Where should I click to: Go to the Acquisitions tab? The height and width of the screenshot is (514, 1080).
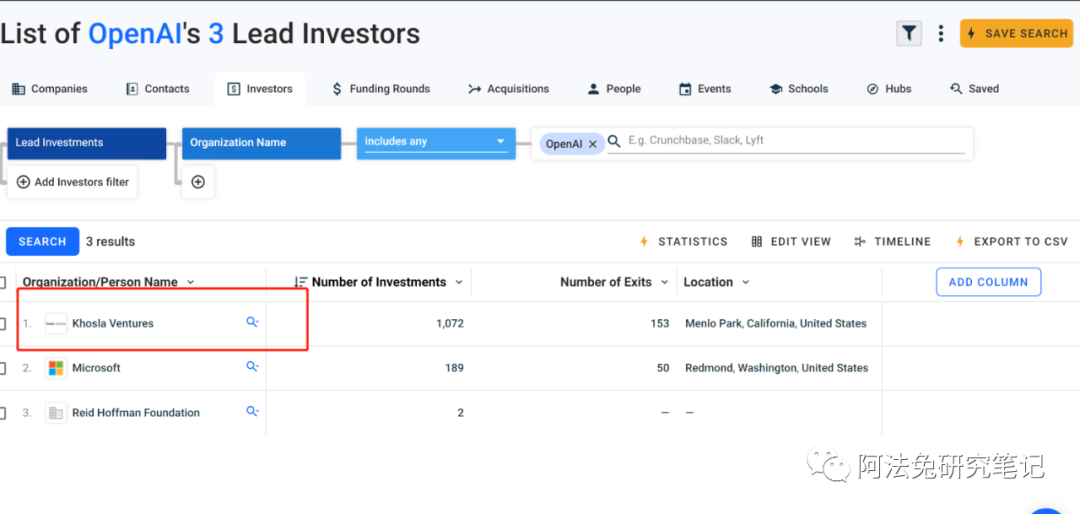[x=508, y=89]
